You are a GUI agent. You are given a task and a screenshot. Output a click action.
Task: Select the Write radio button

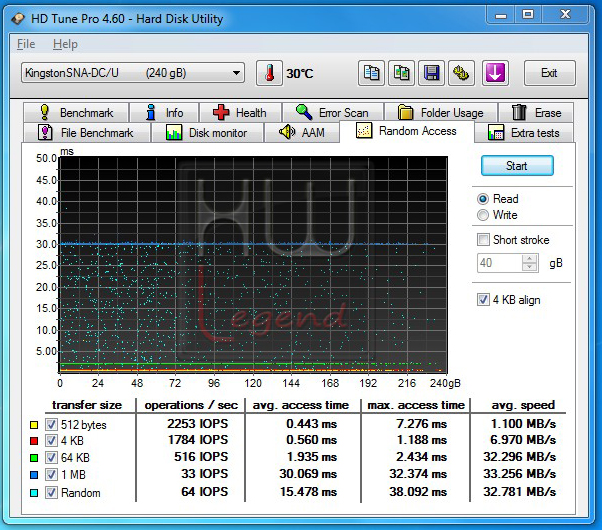pyautogui.click(x=483, y=215)
